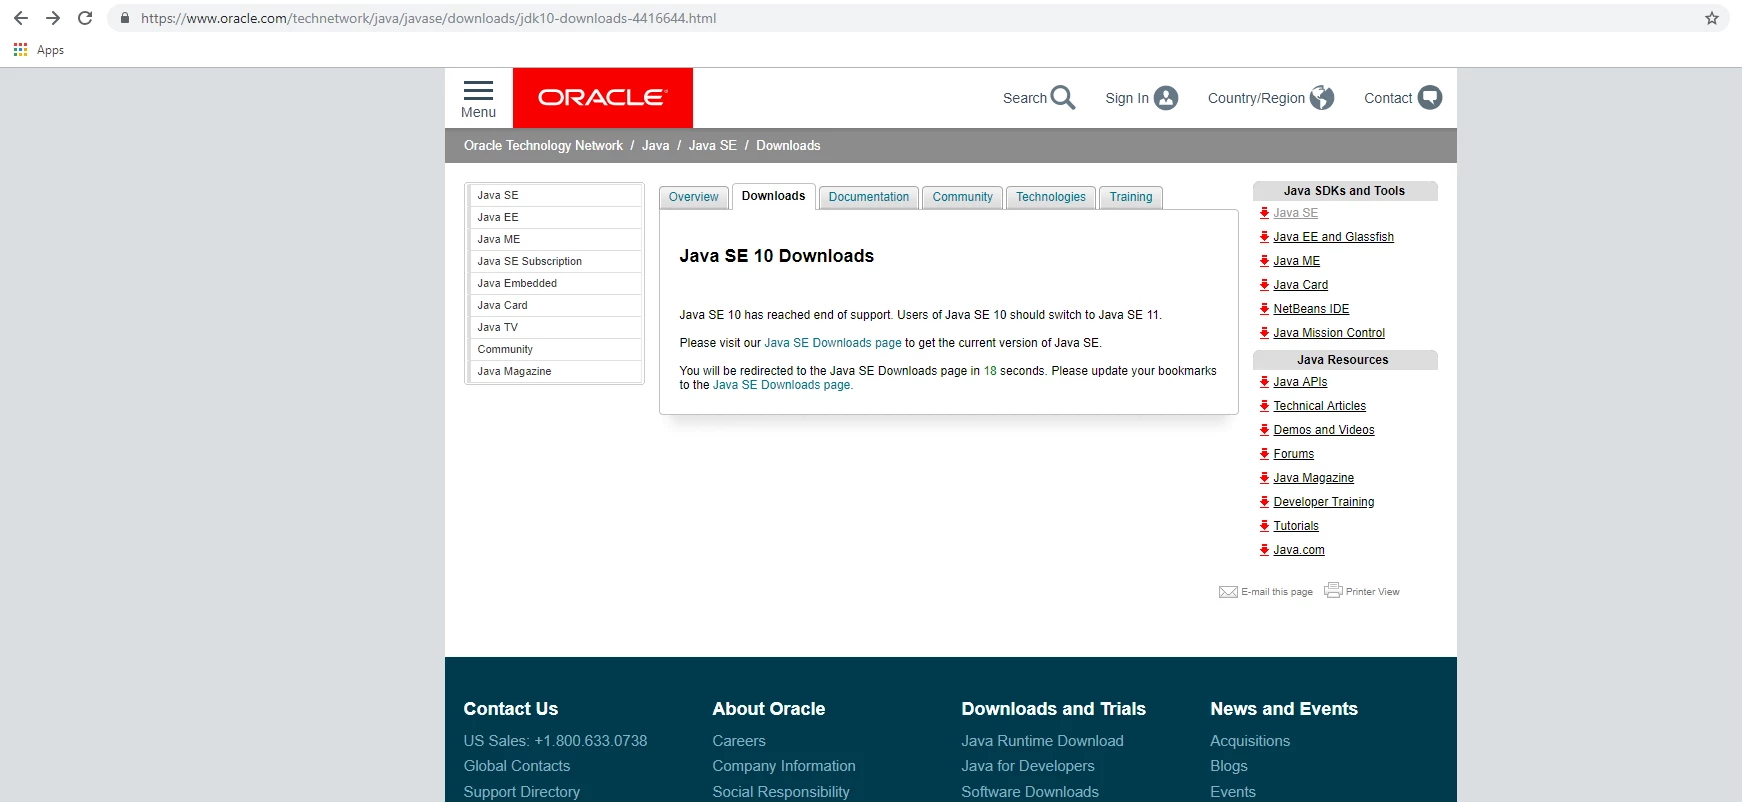Open the Apps grid shortcut
Viewport: 1742px width, 802px height.
(x=20, y=49)
